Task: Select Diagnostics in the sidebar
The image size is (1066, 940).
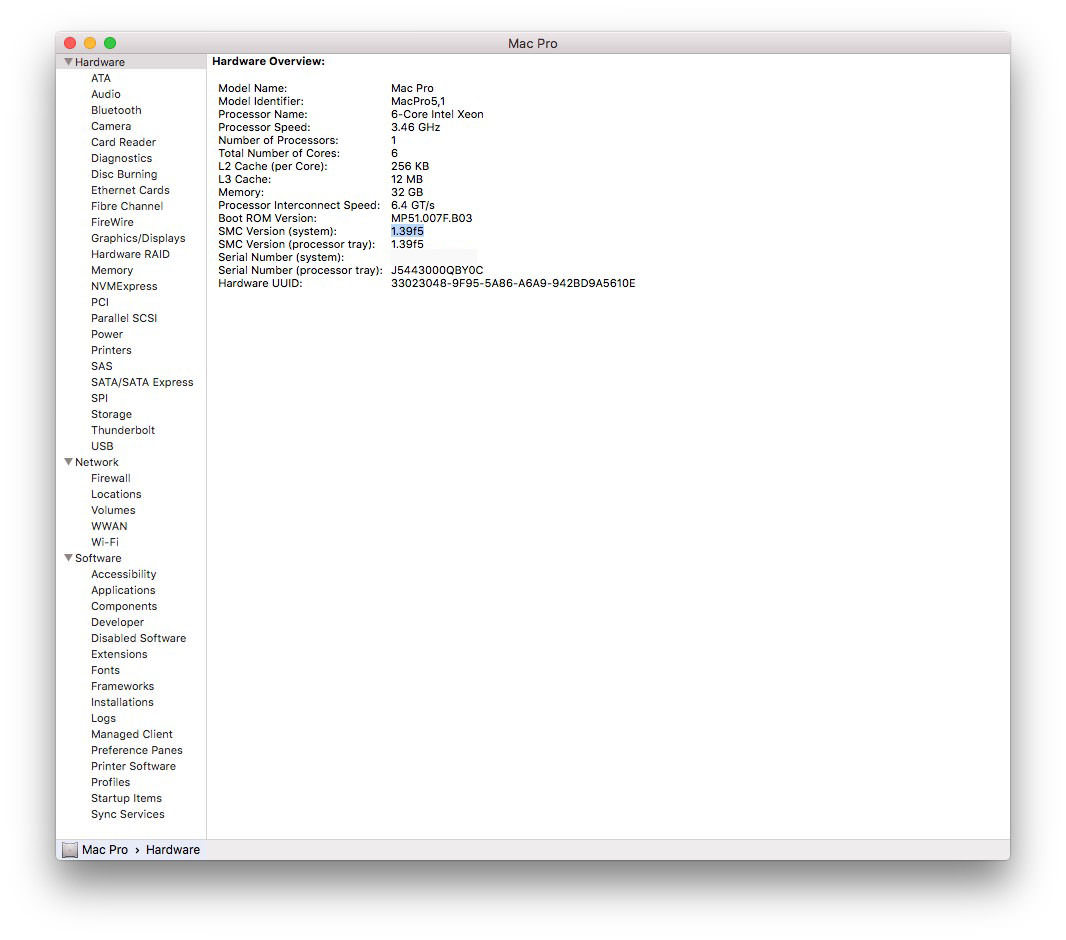Action: tap(121, 158)
